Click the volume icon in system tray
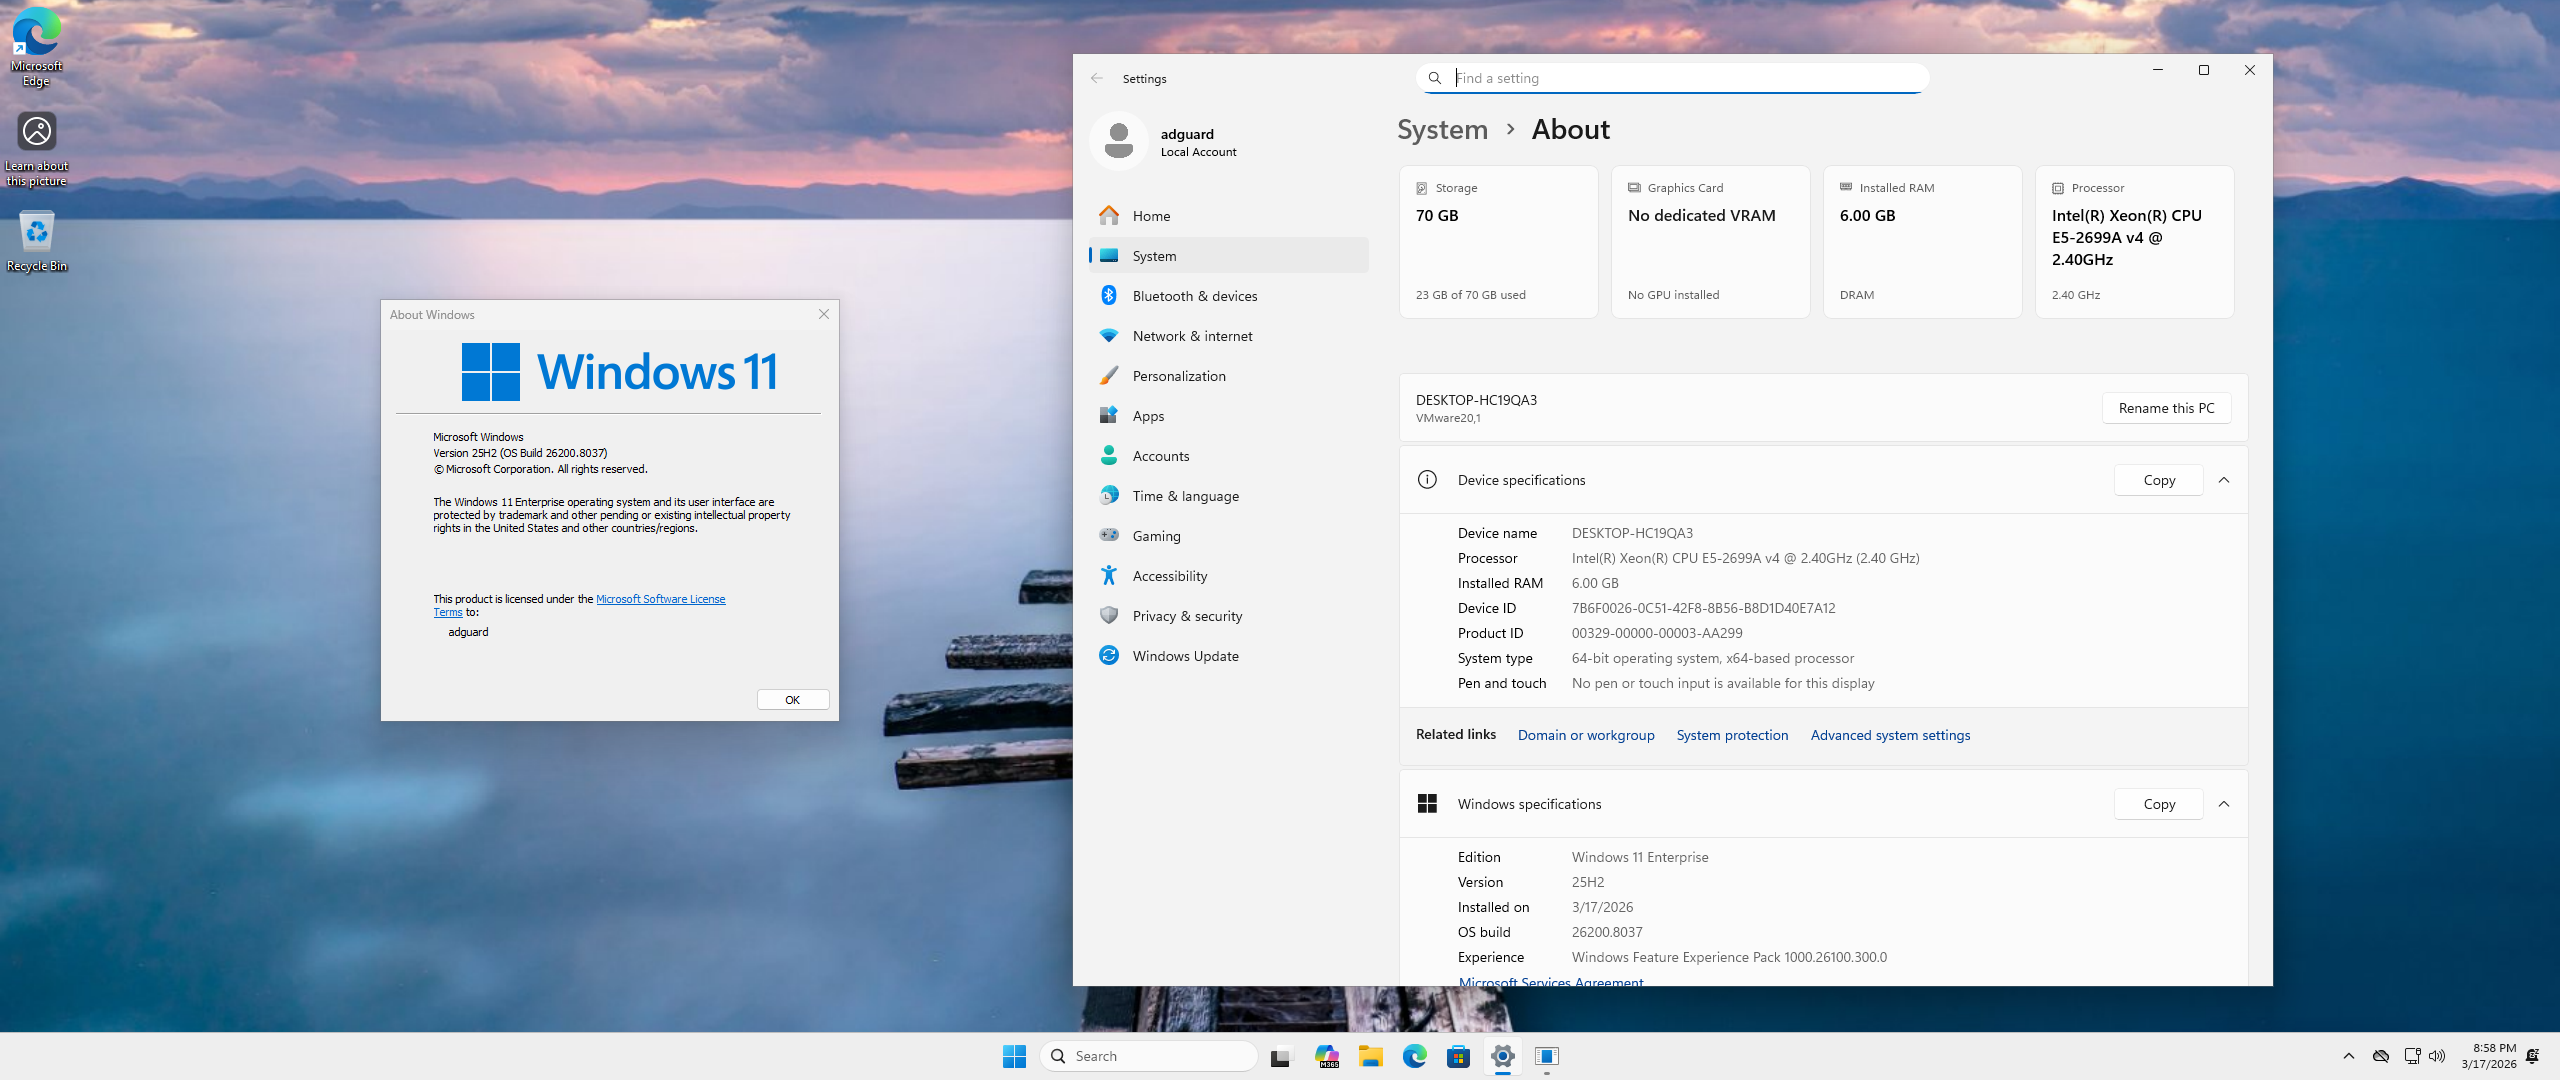2560x1080 pixels. pos(2437,1056)
